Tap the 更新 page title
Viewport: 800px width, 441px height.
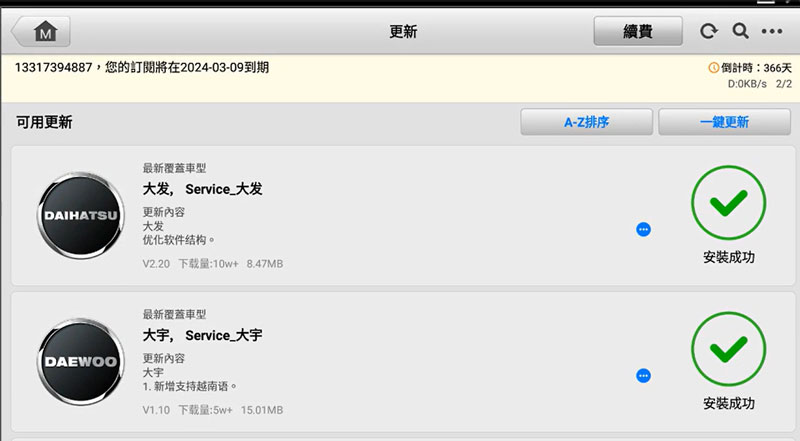(403, 32)
